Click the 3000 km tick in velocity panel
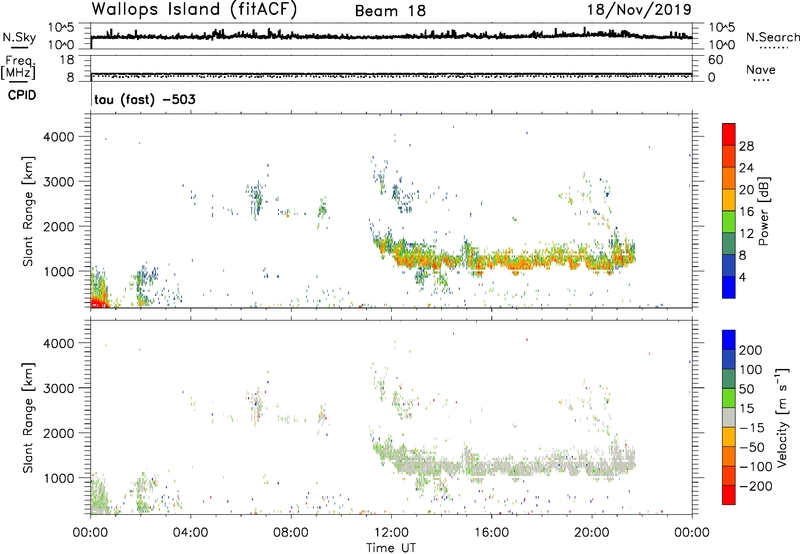The width and height of the screenshot is (800, 554). point(59,388)
